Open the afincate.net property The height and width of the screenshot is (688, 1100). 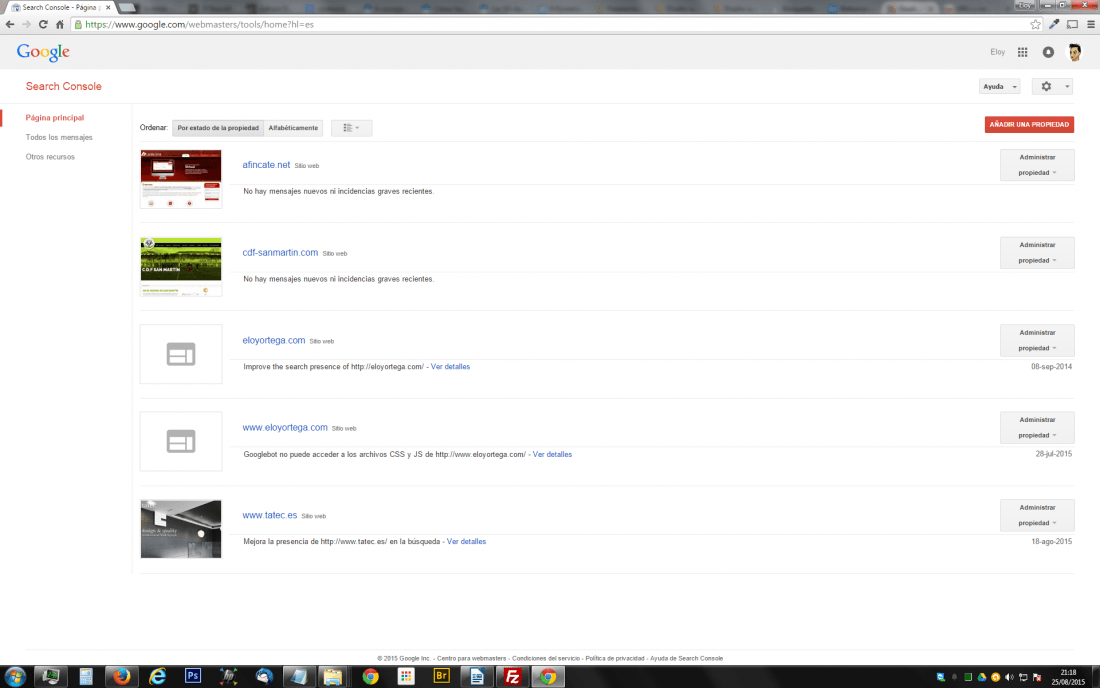click(266, 165)
